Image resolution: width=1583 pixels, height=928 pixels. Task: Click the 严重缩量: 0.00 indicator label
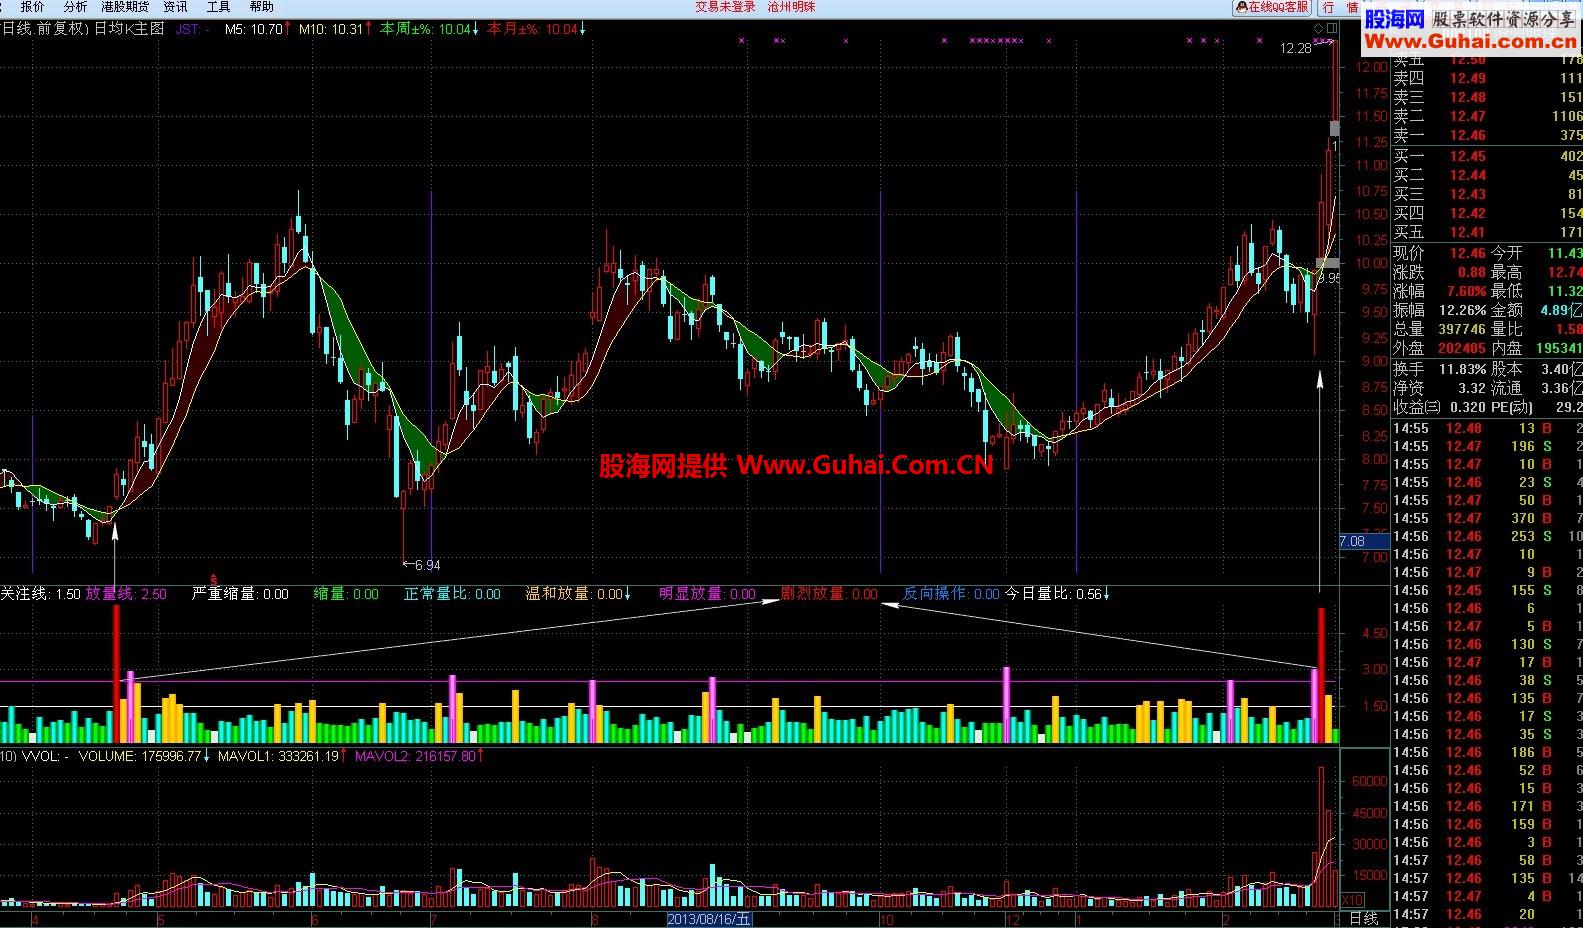(x=239, y=594)
